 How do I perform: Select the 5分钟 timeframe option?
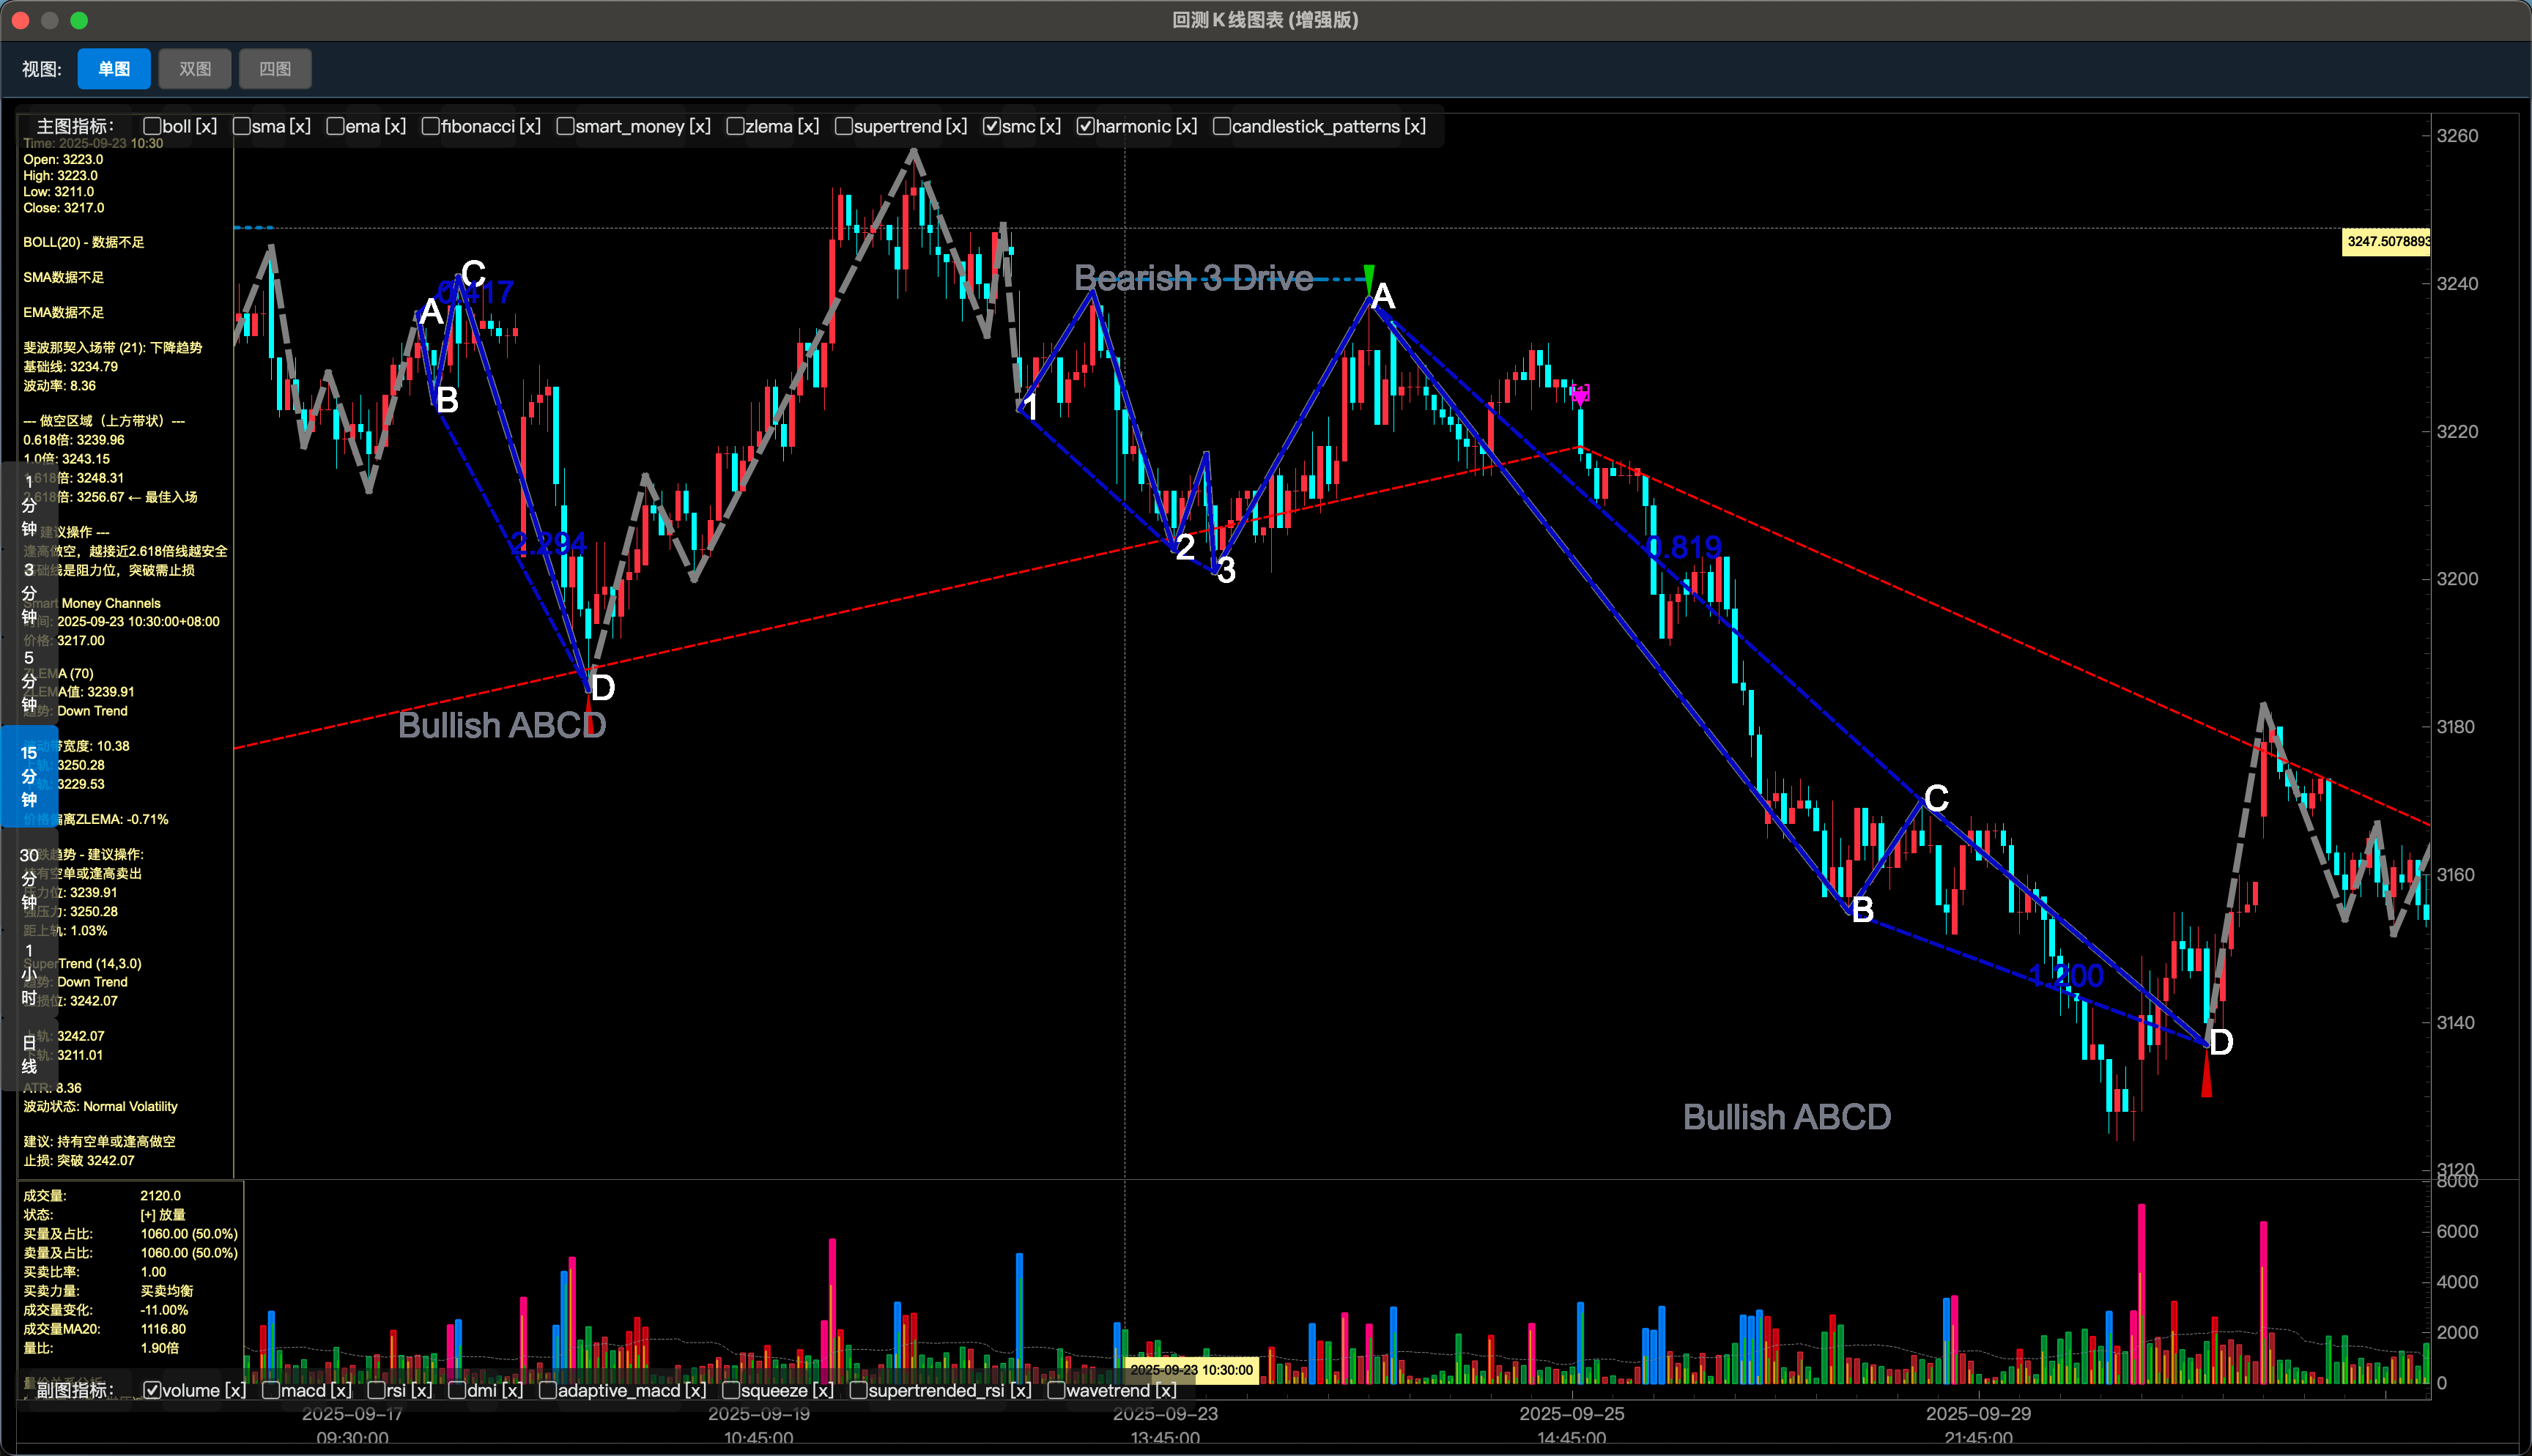(29, 681)
